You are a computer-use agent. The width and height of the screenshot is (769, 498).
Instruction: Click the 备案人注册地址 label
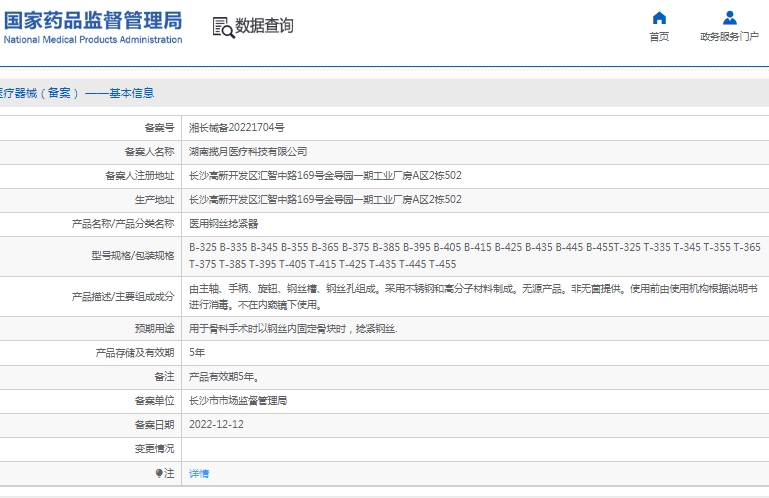140,176
